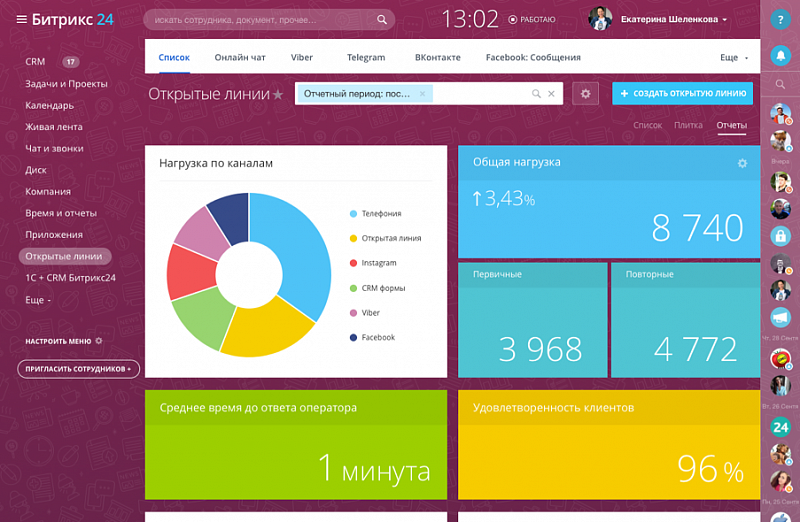This screenshot has height=522, width=800.
Task: Open settings gear on Общая нагрузка widget
Action: (x=742, y=163)
